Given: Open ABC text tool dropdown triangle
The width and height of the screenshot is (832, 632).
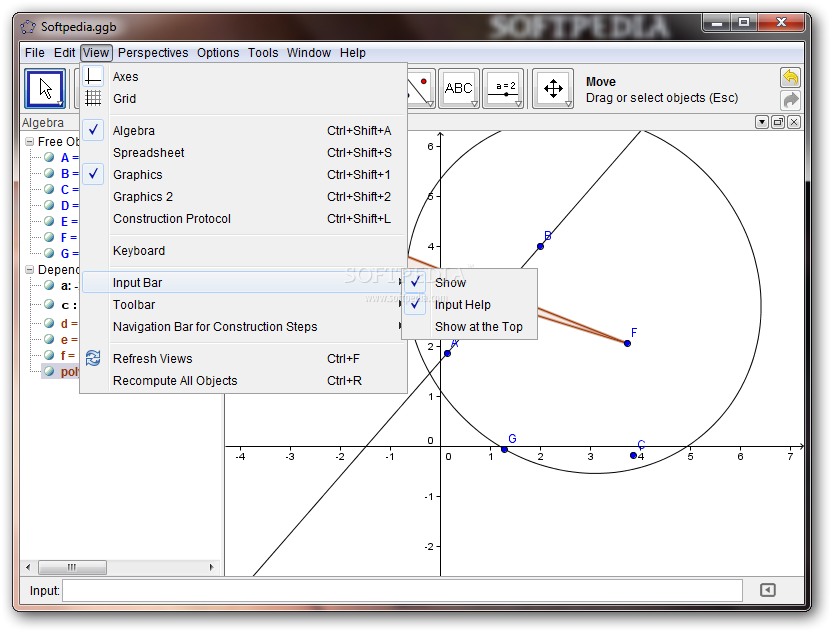Looking at the screenshot, I should pos(474,104).
